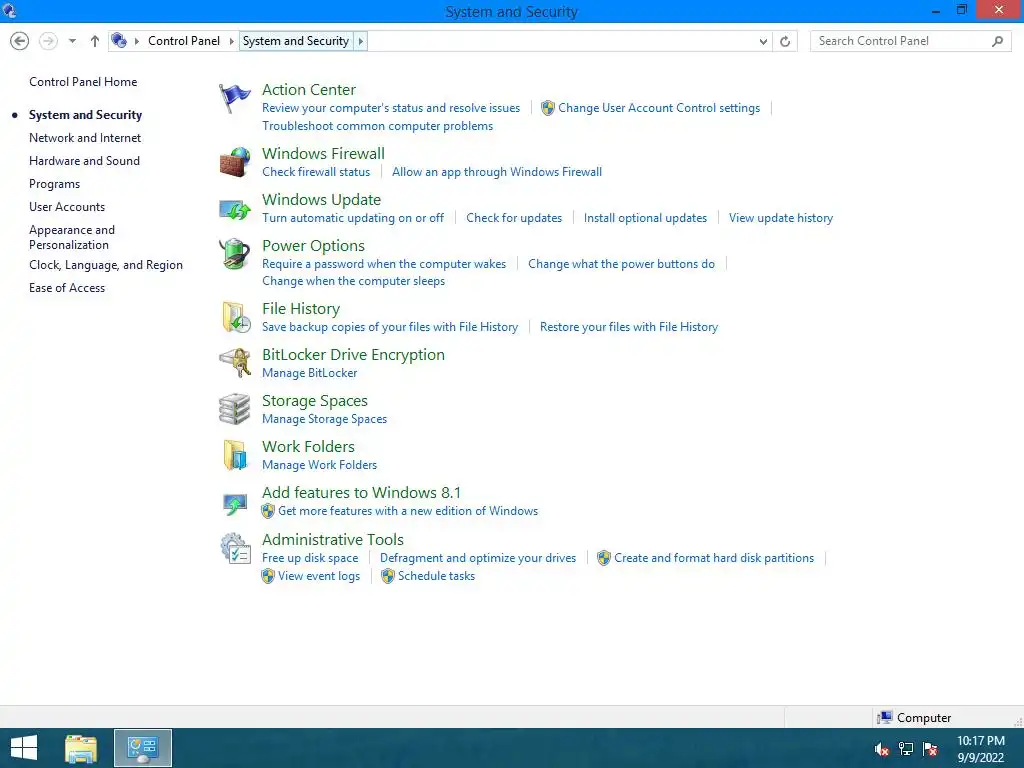Click the muted speaker tray icon

point(882,749)
